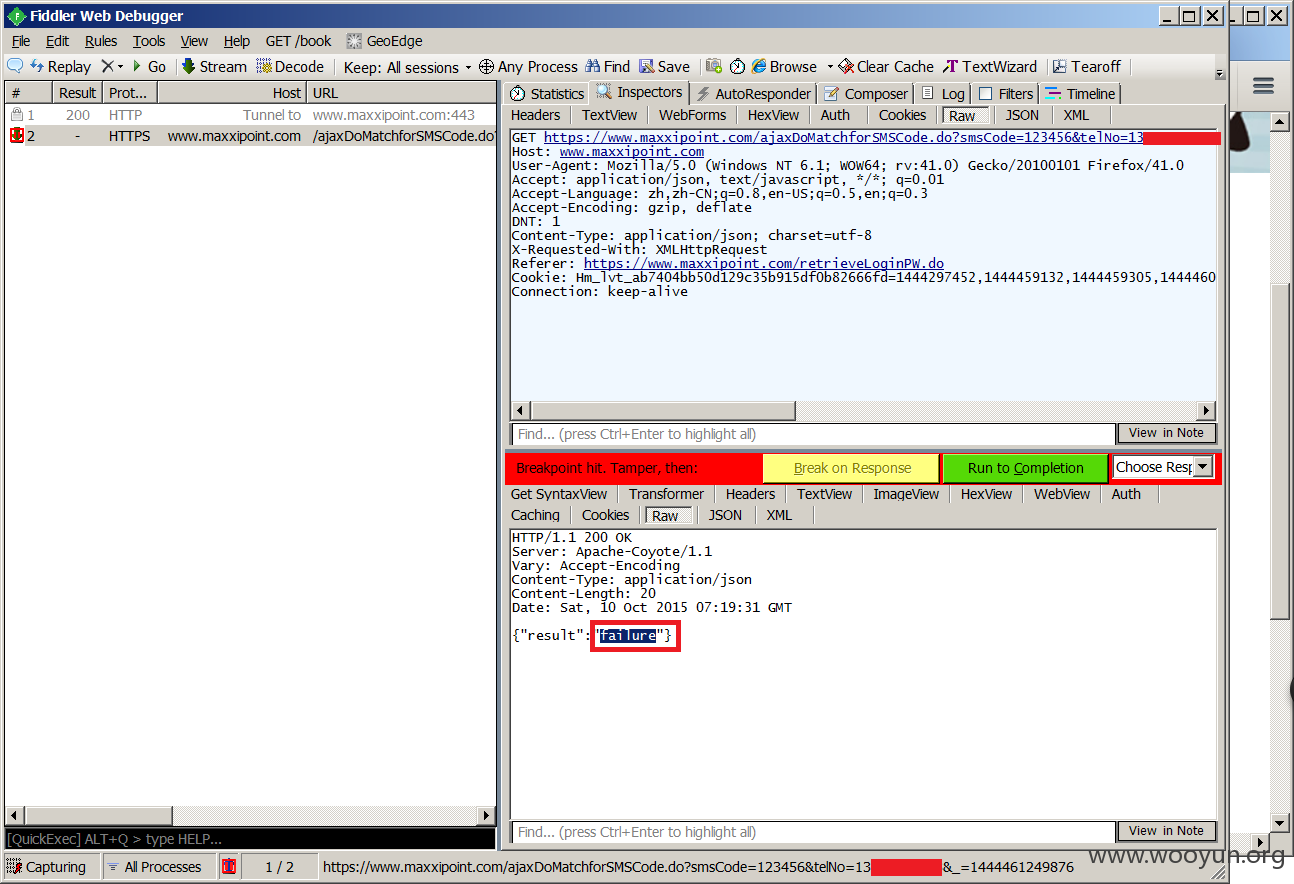Select the request XML inspector tab

[1076, 115]
